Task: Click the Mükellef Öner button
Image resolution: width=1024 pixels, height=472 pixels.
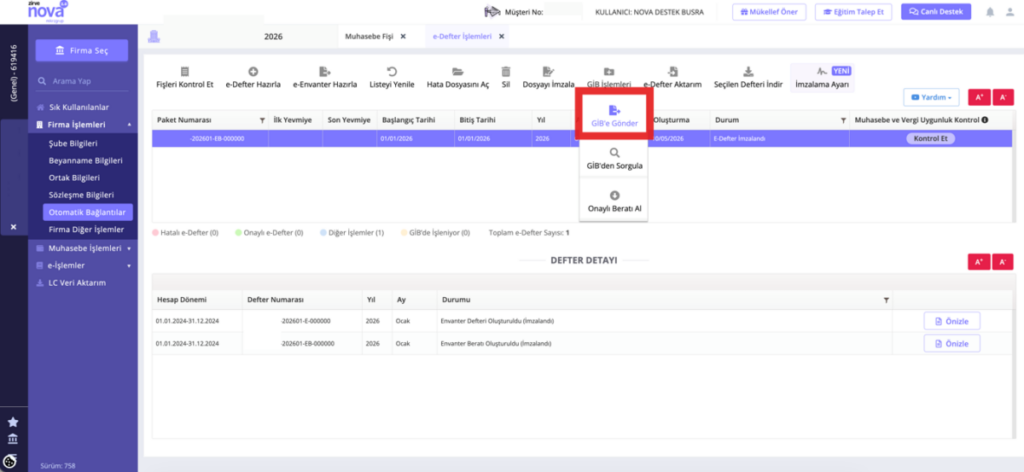Action: pyautogui.click(x=769, y=12)
